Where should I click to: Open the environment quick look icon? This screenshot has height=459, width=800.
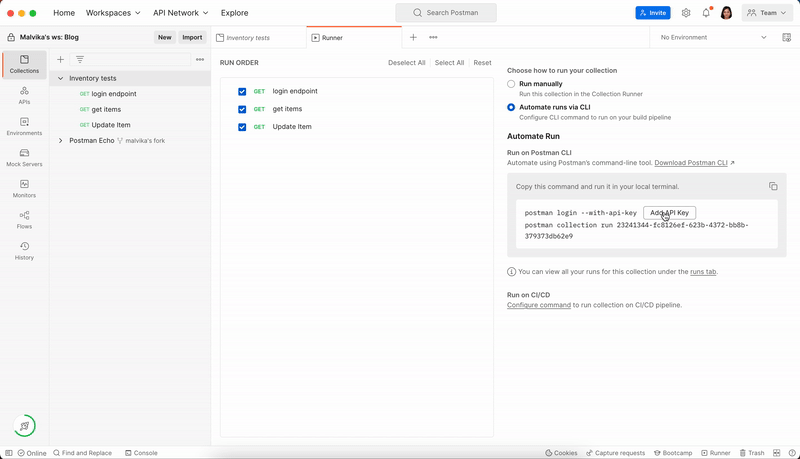(x=786, y=37)
